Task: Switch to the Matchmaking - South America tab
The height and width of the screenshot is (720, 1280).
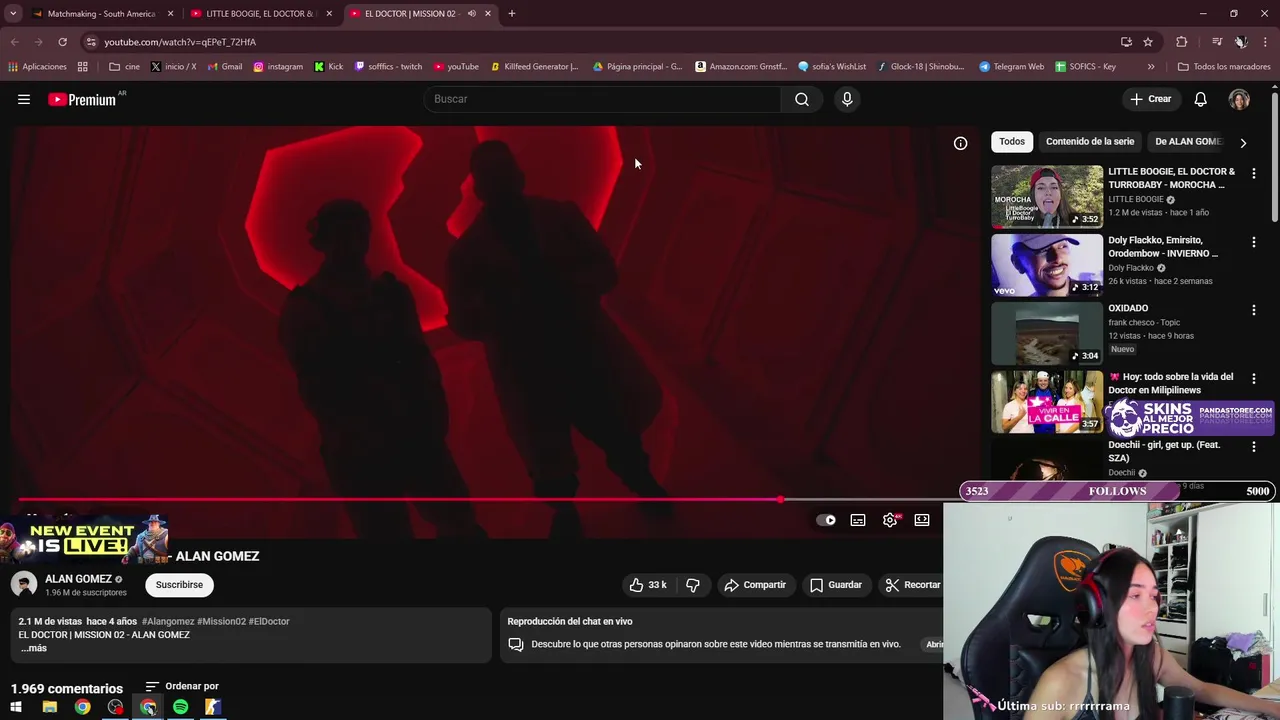Action: 103,14
